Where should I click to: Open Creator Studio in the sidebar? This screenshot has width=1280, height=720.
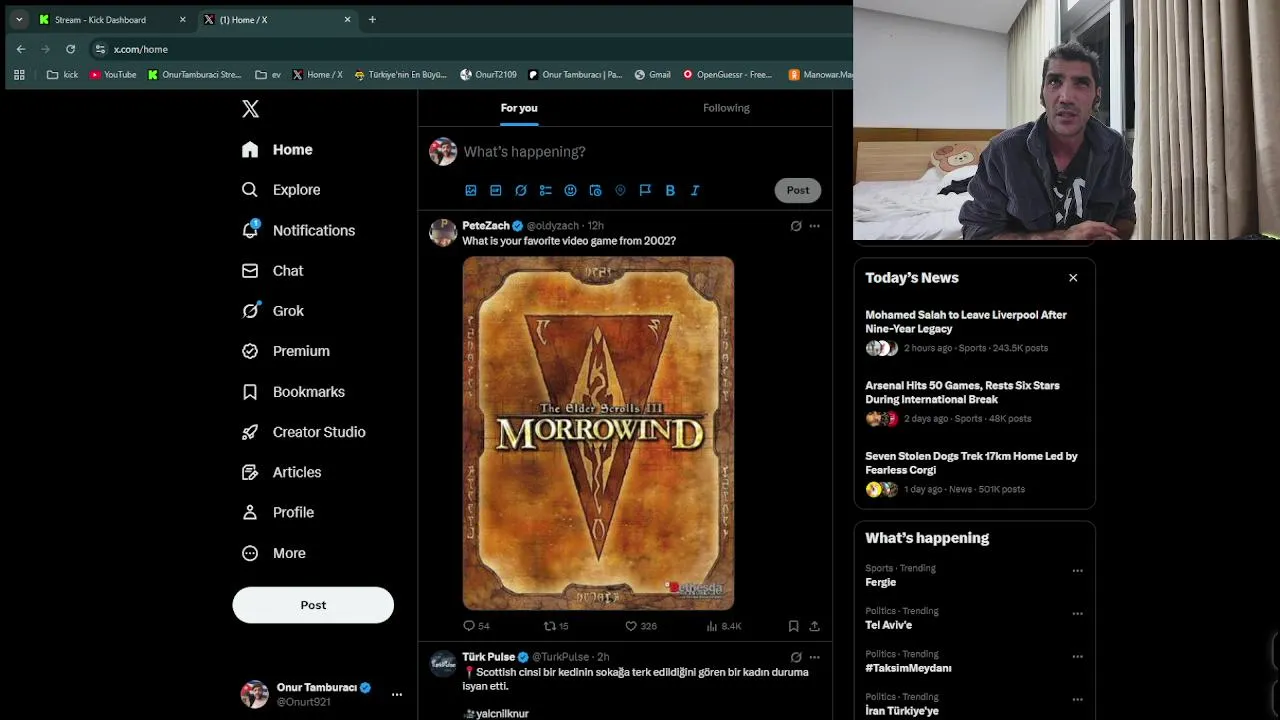303,432
